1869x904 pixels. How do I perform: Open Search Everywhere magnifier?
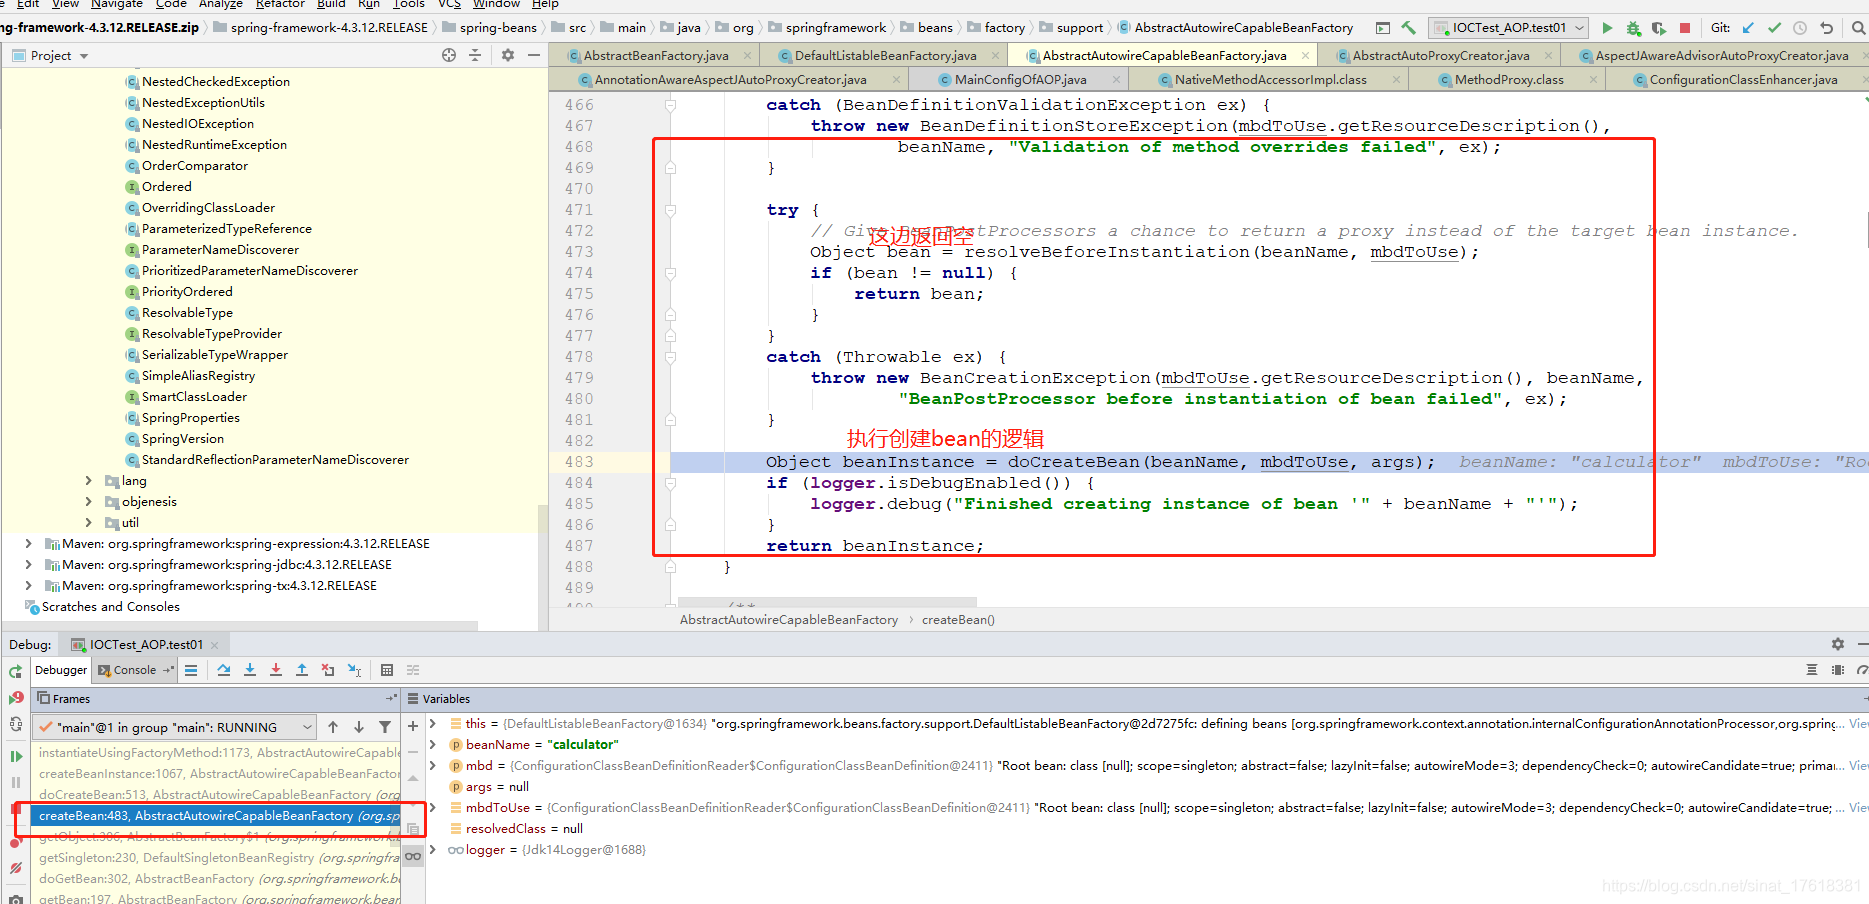pos(1858,28)
